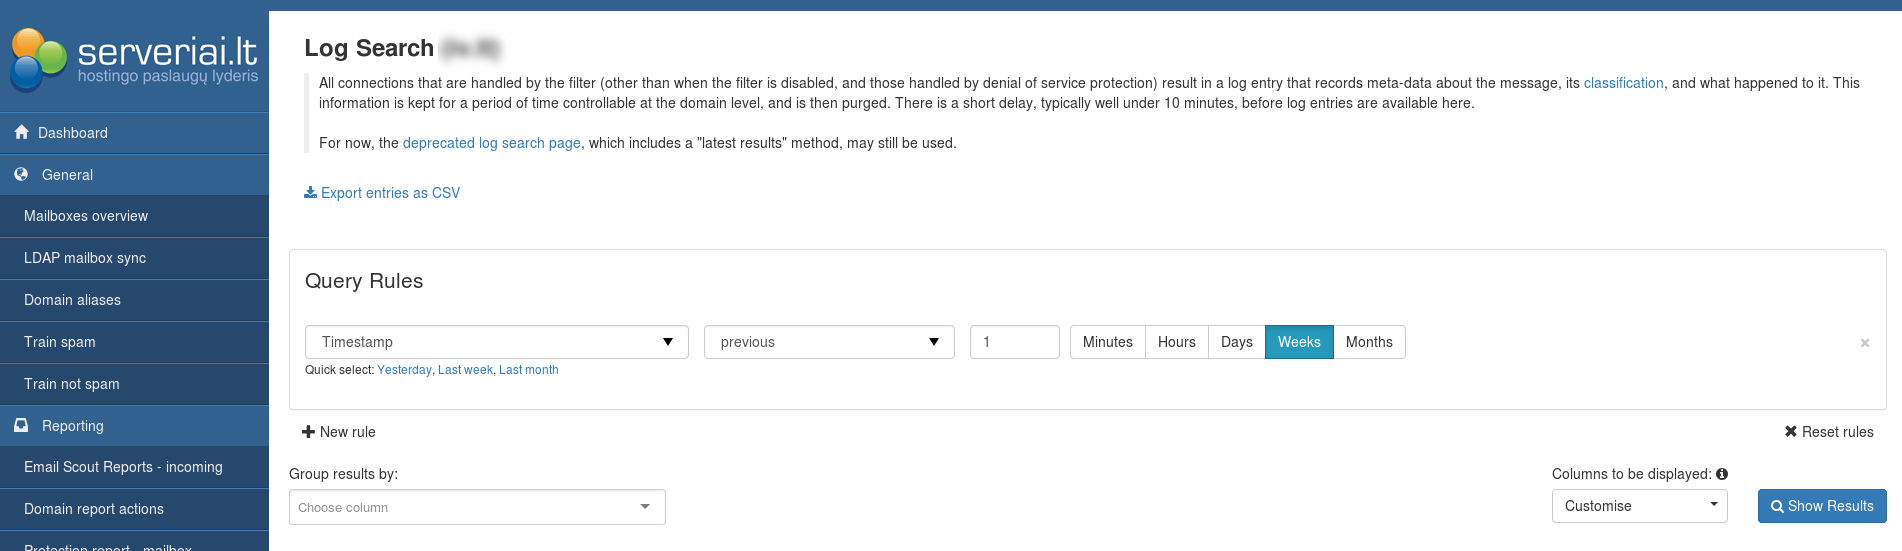1902x551 pixels.
Task: Go to Train spam in the sidebar
Action: point(60,342)
